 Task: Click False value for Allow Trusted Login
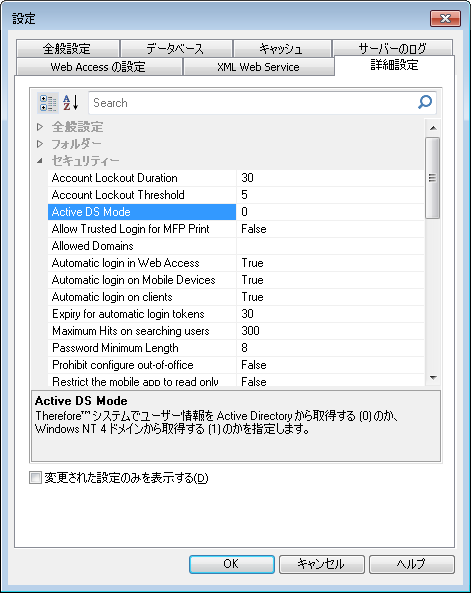(330, 229)
